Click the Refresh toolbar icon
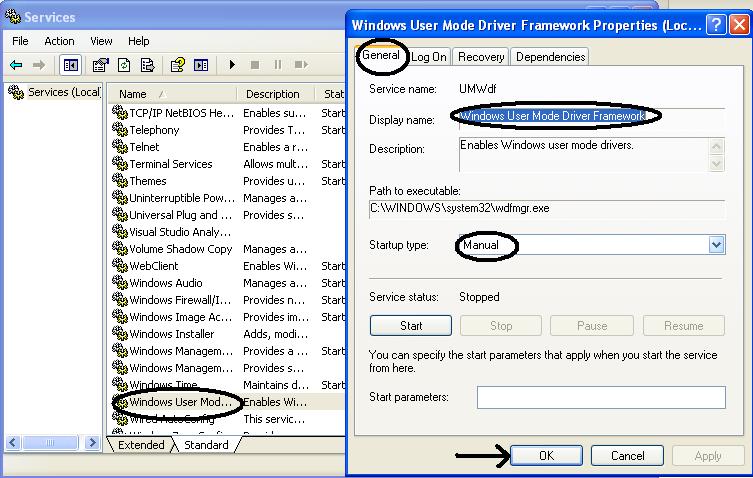Viewport: 753px width, 478px height. point(124,65)
